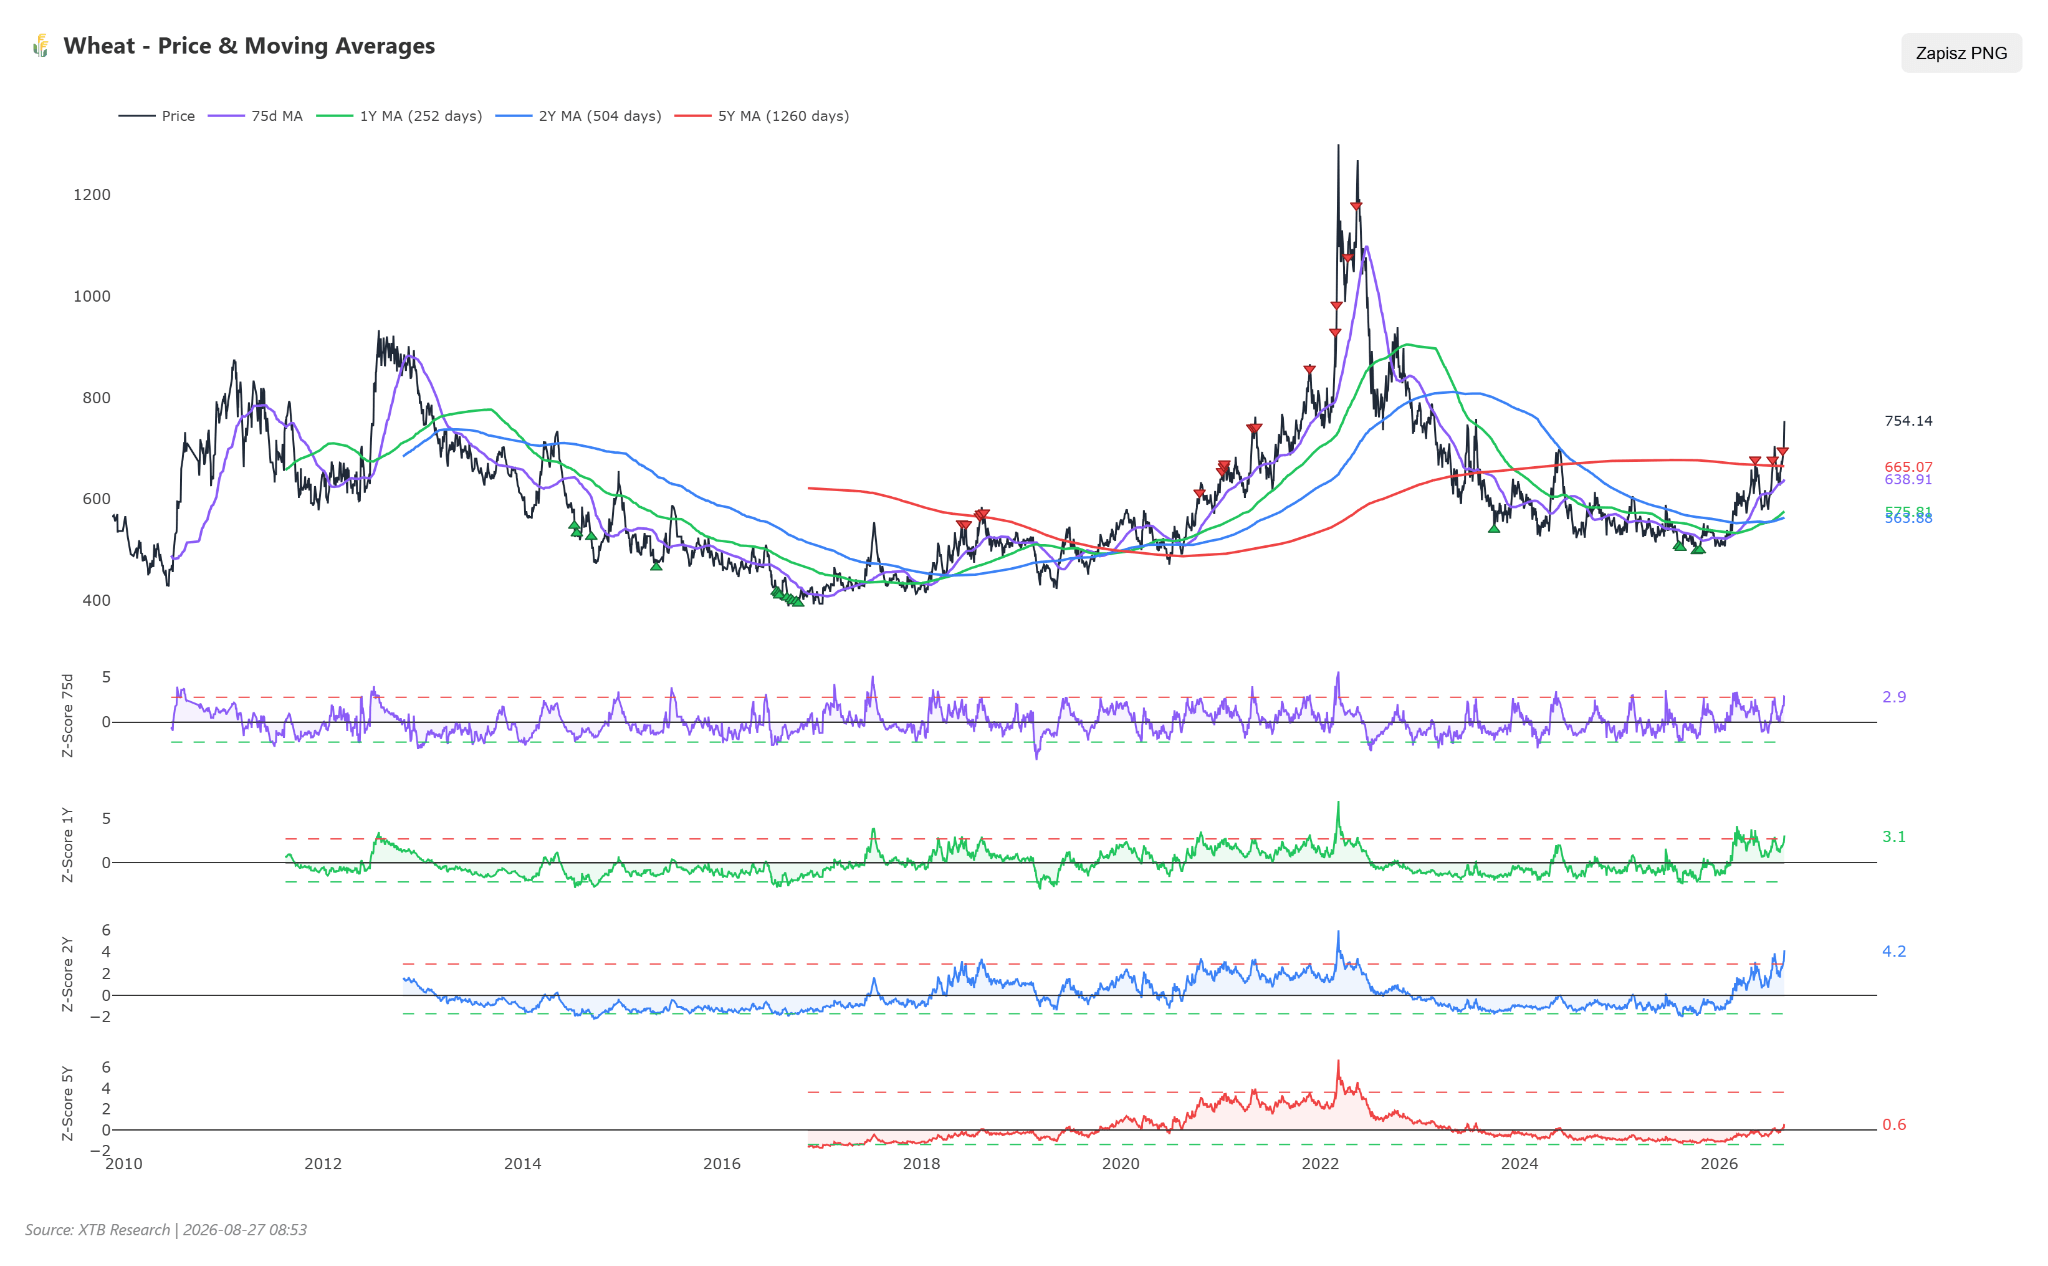
Task: Click the "Z-Score 75d" axis title
Action: pos(68,715)
